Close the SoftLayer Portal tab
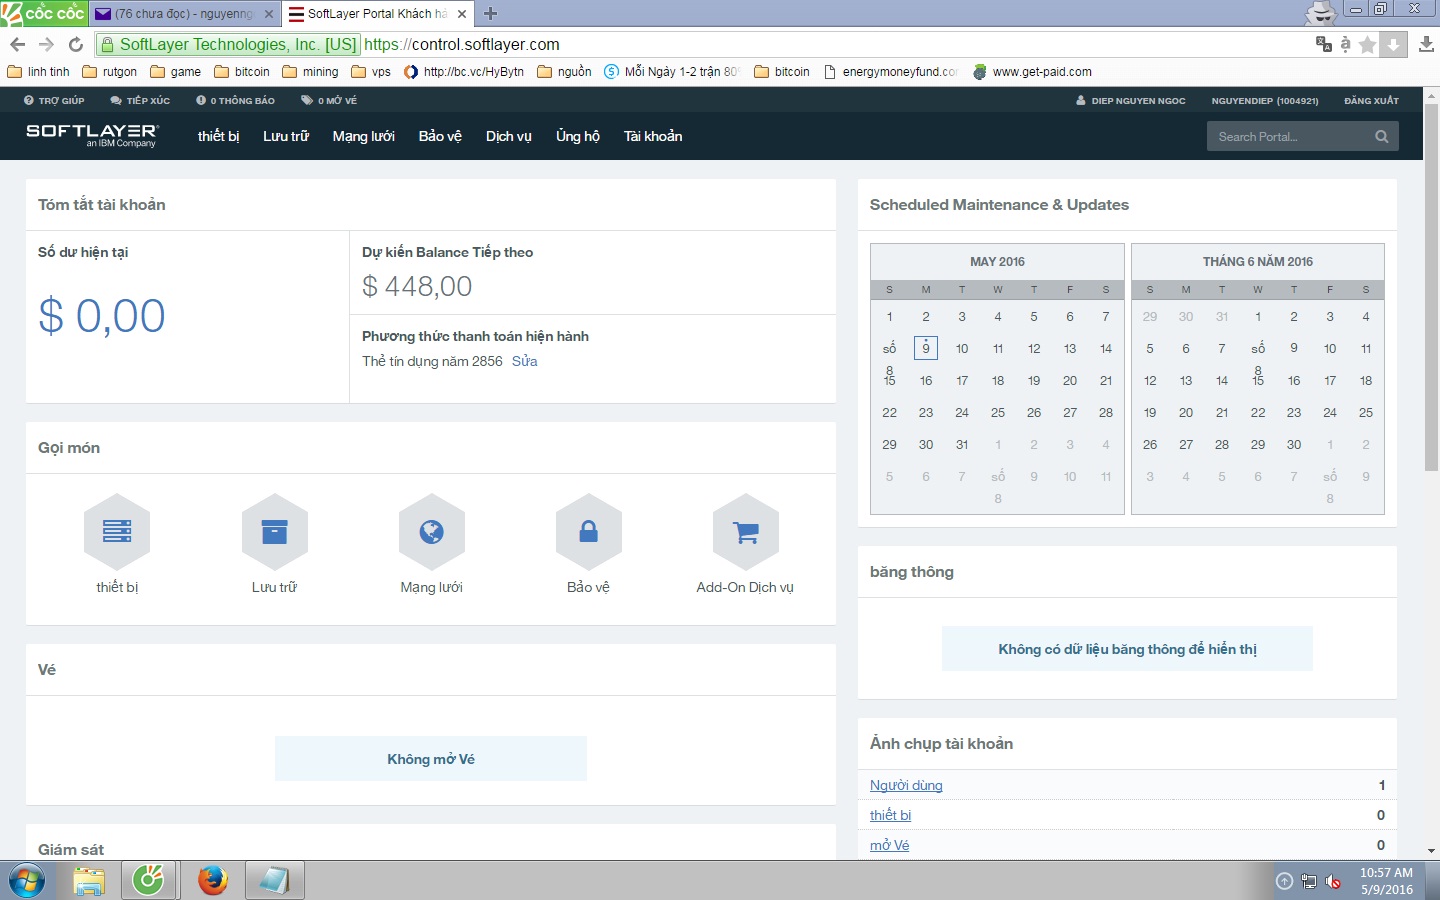Image resolution: width=1440 pixels, height=900 pixels. pyautogui.click(x=462, y=14)
